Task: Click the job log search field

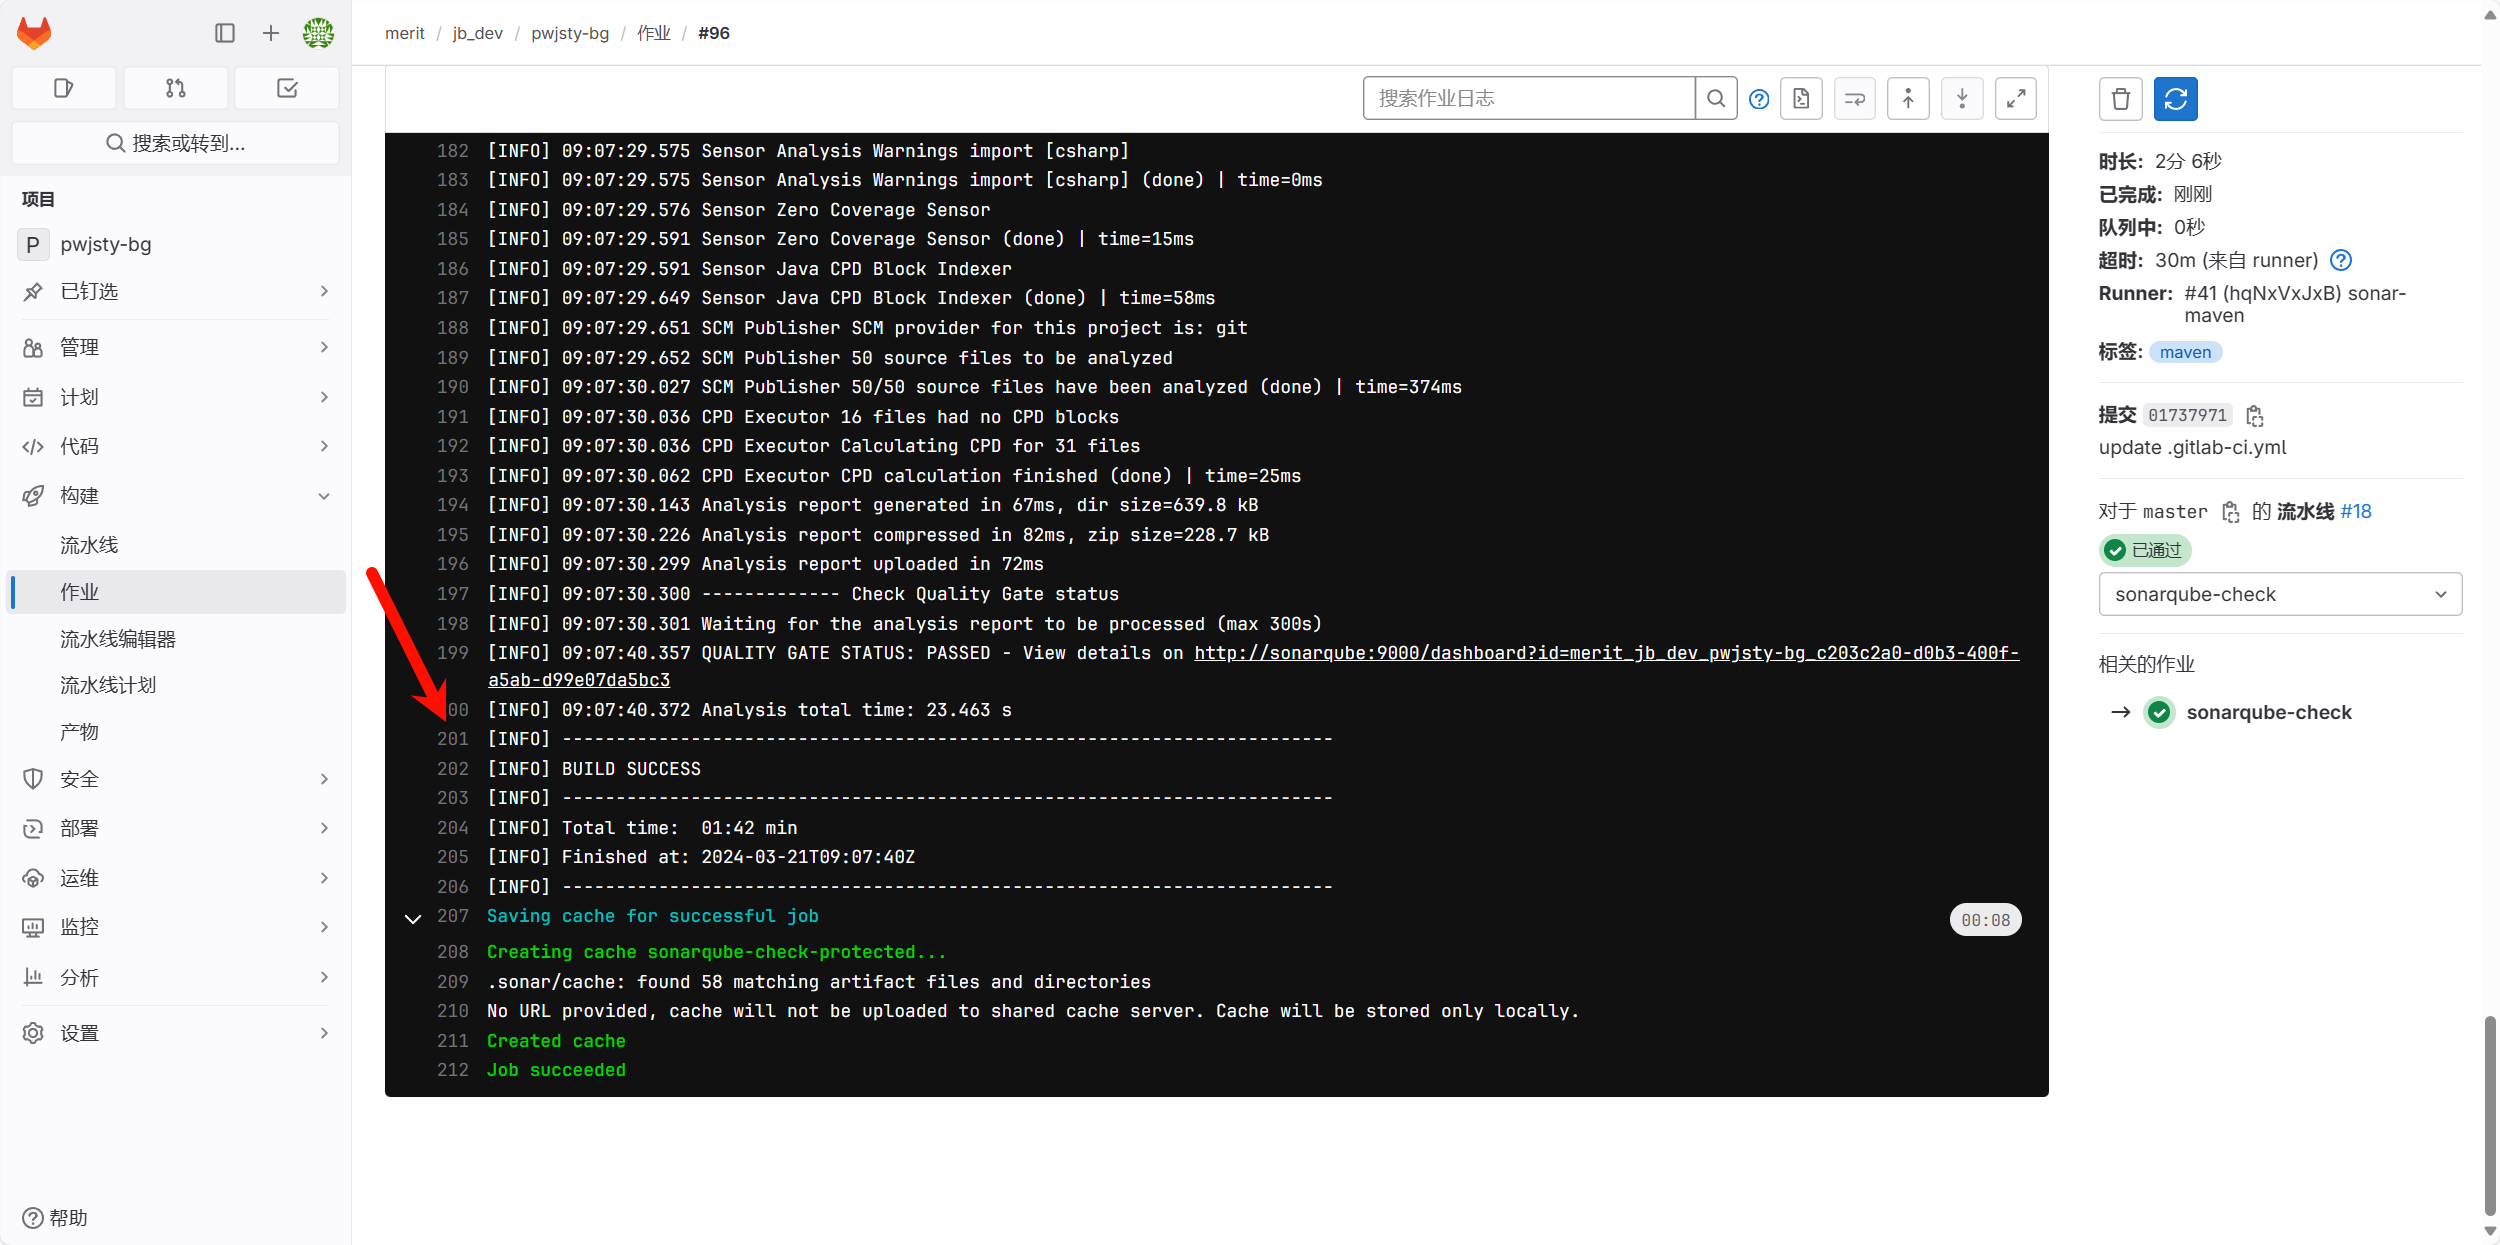Action: point(1528,98)
